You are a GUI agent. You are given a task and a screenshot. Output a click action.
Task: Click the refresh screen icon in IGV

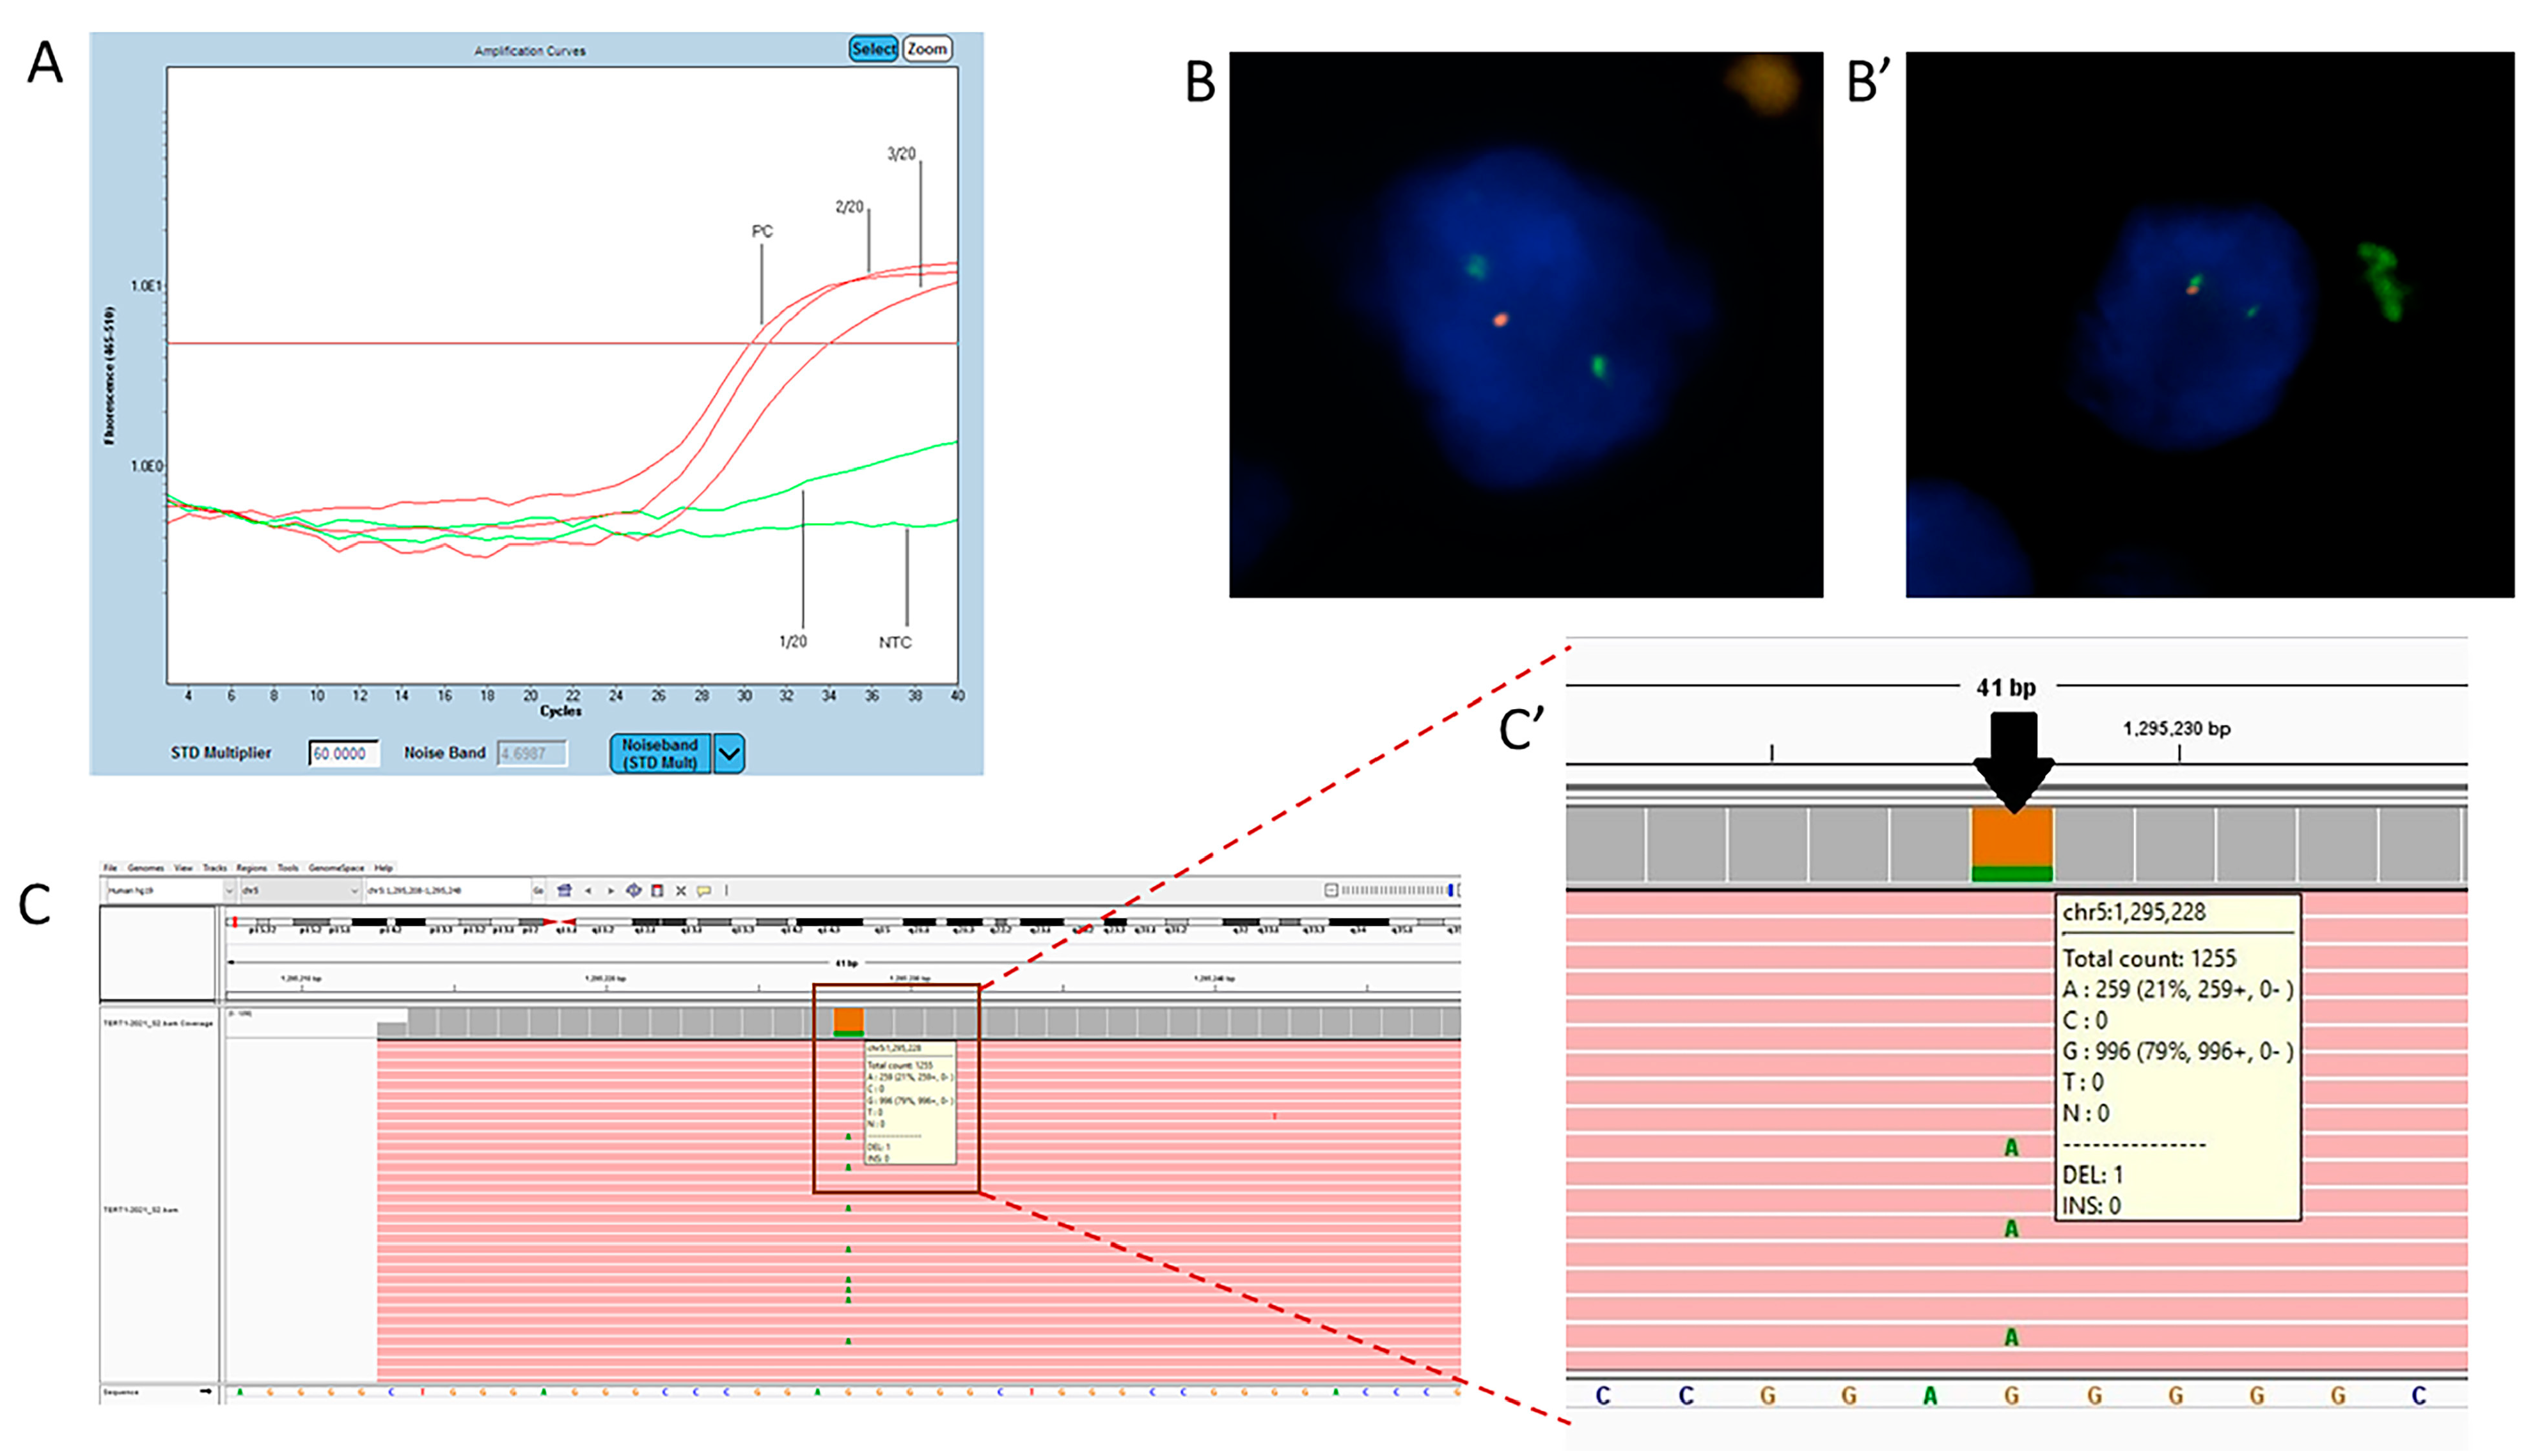click(633, 890)
